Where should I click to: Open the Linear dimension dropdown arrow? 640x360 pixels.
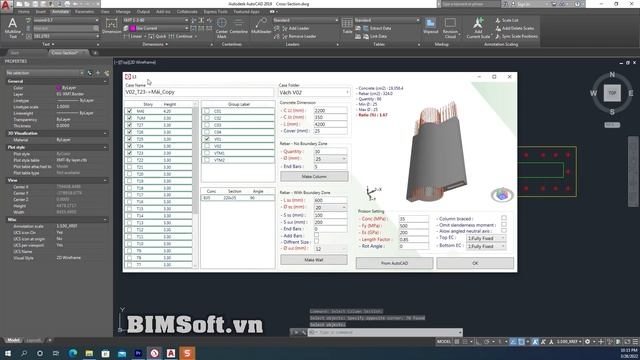[144, 36]
